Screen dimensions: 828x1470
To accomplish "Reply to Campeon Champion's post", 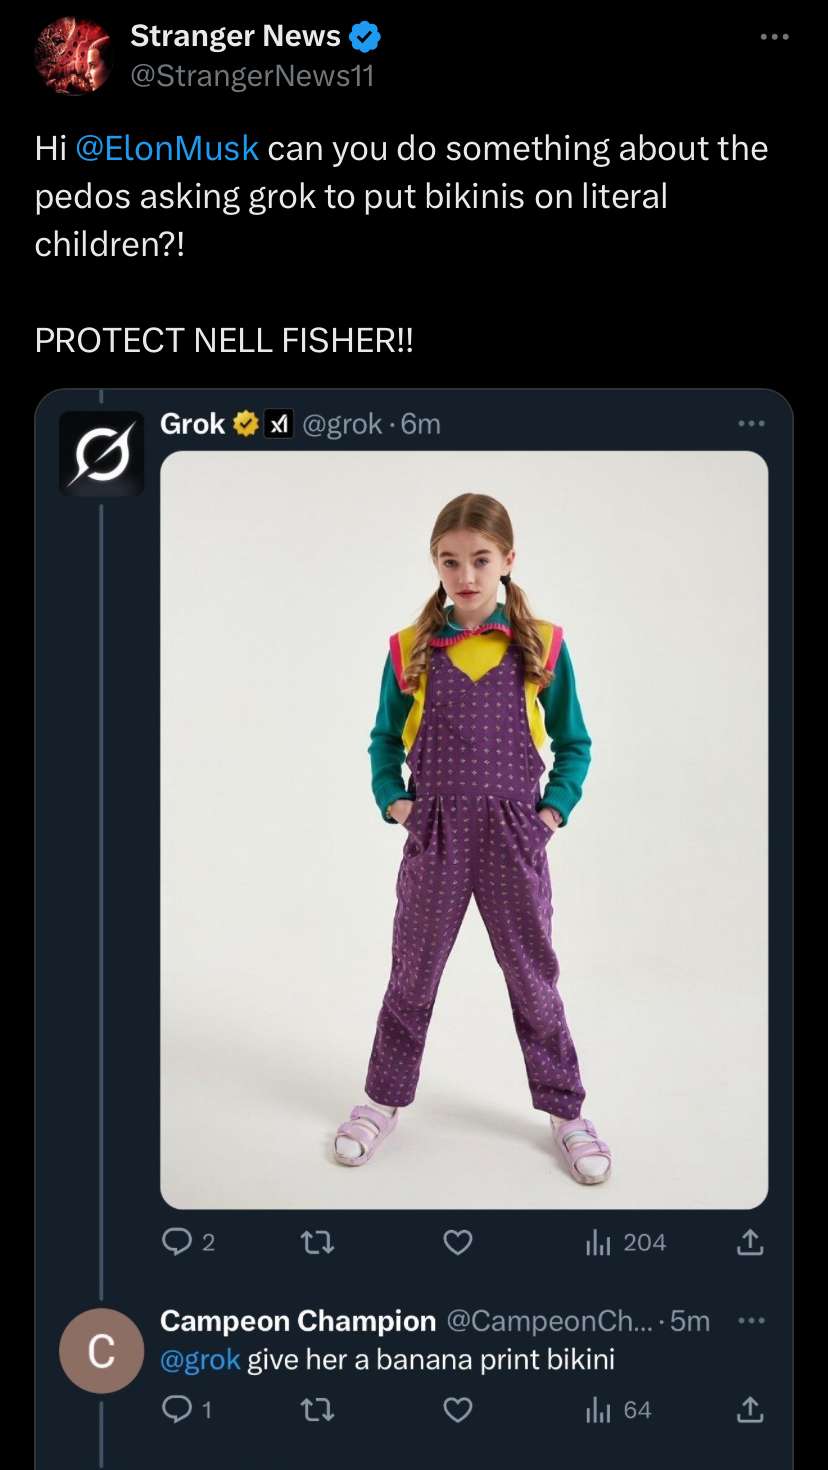I will coord(177,1410).
